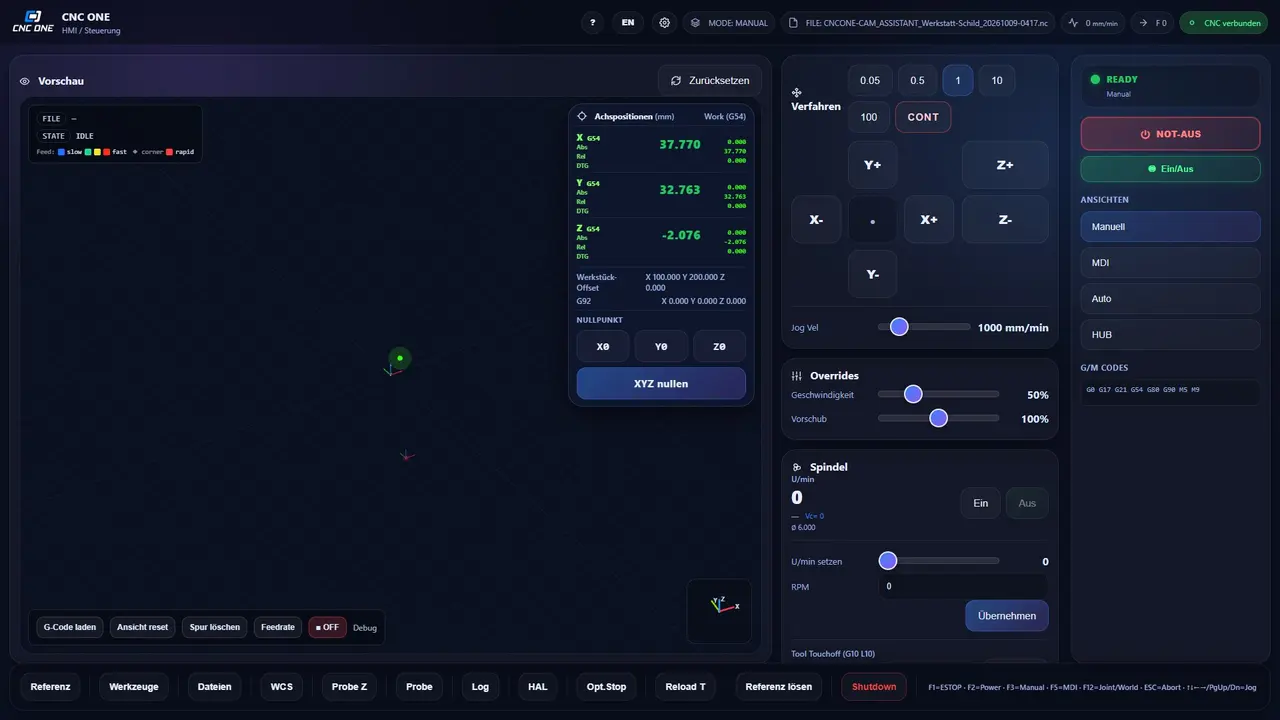The width and height of the screenshot is (1280, 720).
Task: Click the Jog Vel slider
Action: tap(924, 327)
